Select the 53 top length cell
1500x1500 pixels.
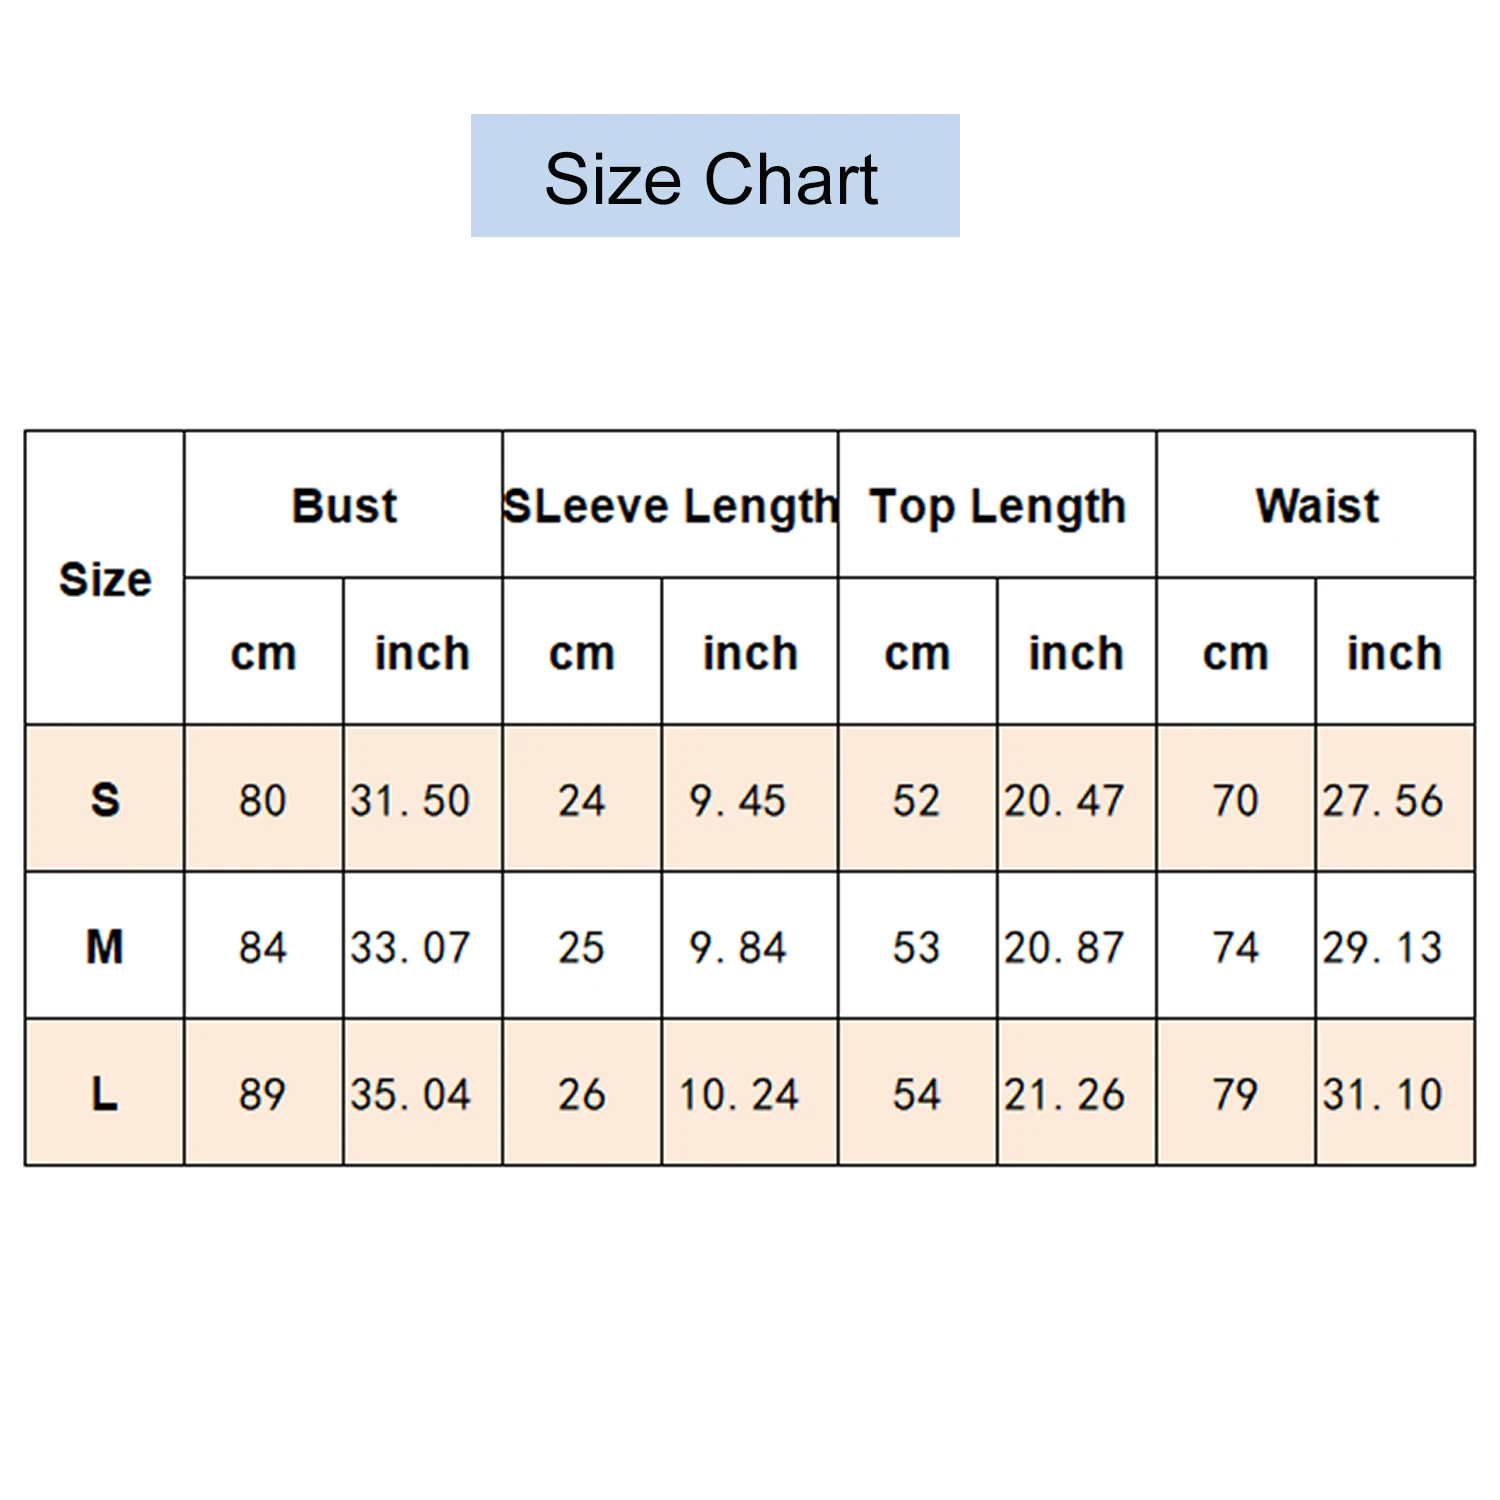pos(917,947)
